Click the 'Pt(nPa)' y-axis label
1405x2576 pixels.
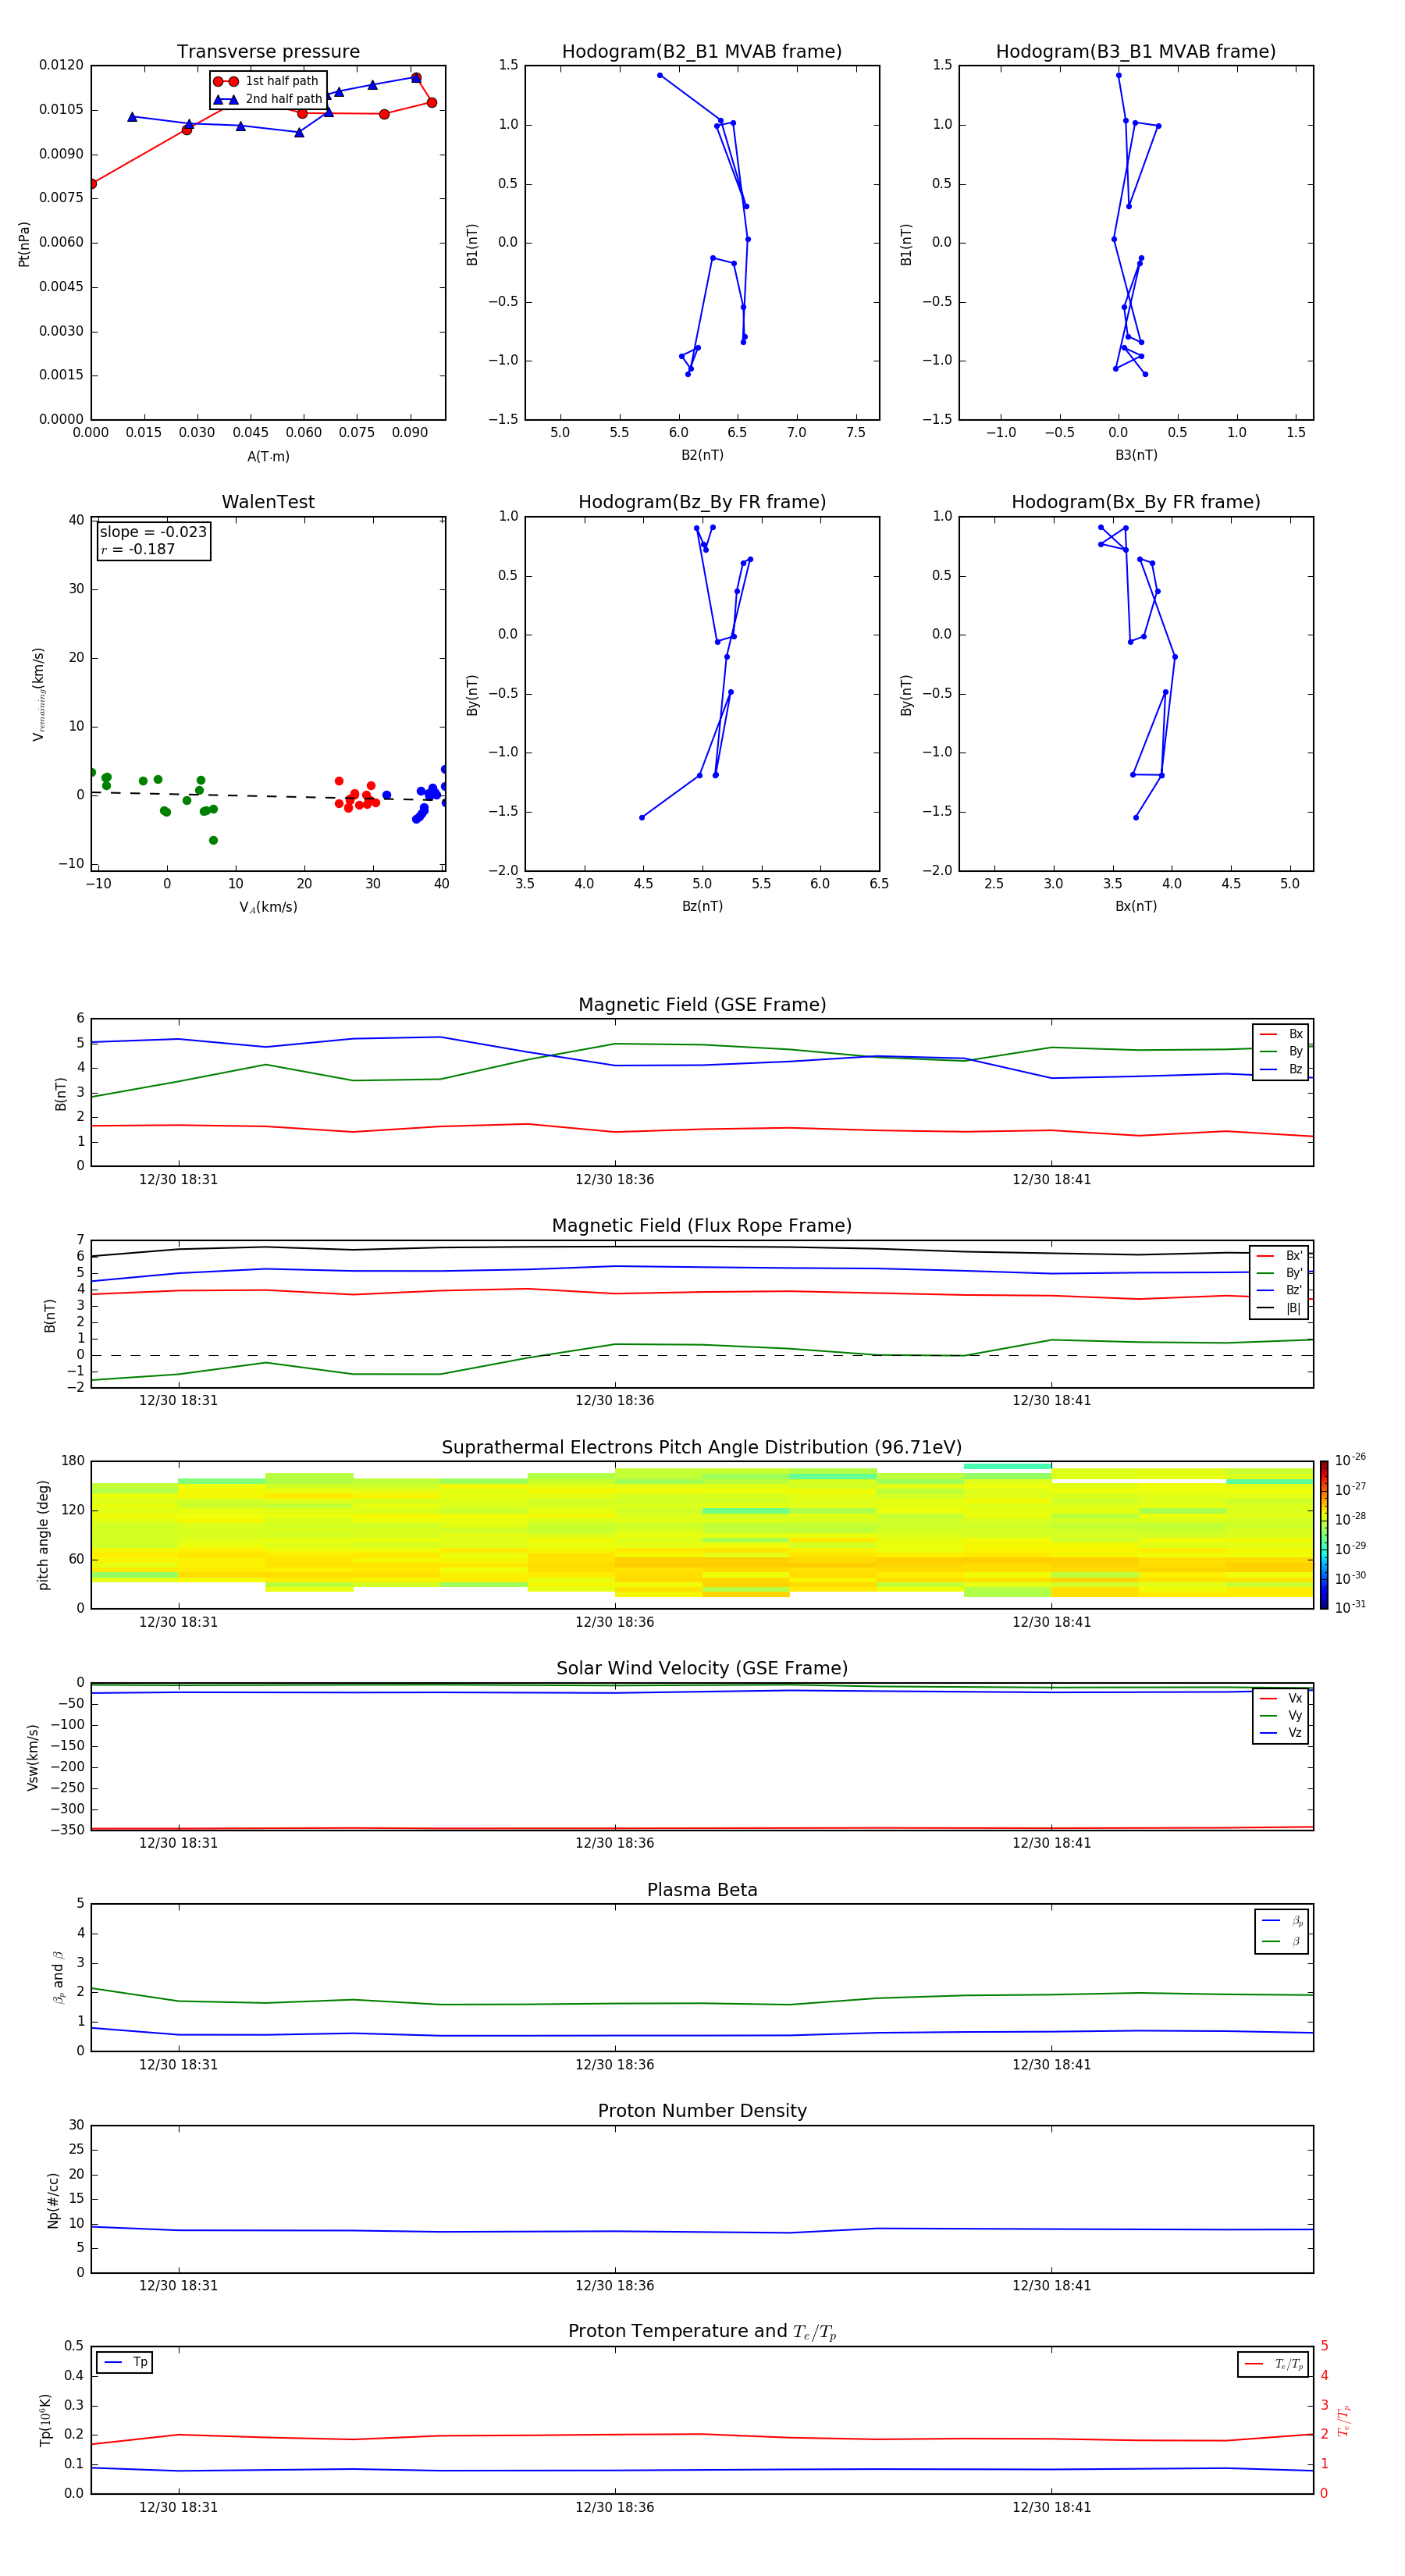pyautogui.click(x=24, y=243)
